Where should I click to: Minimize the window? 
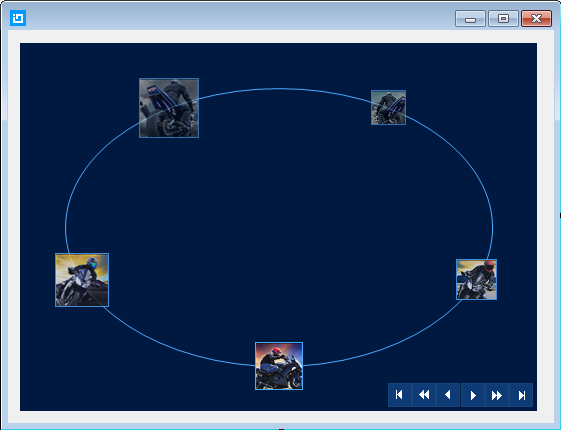point(470,19)
